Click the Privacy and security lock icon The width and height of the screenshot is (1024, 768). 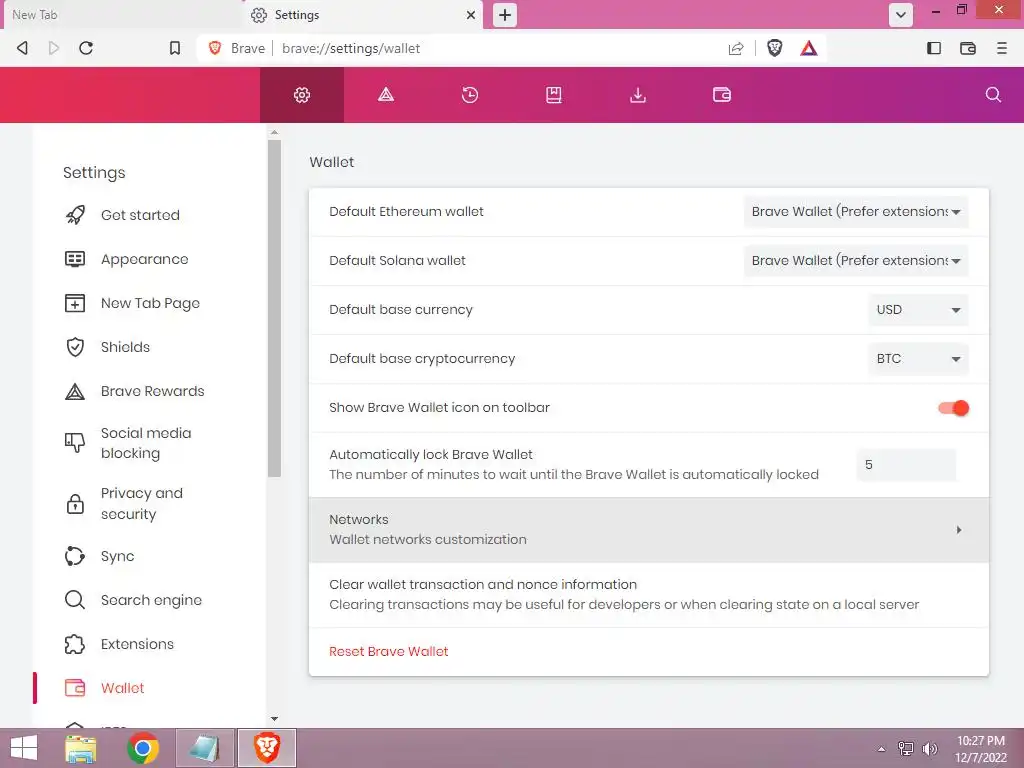75,504
